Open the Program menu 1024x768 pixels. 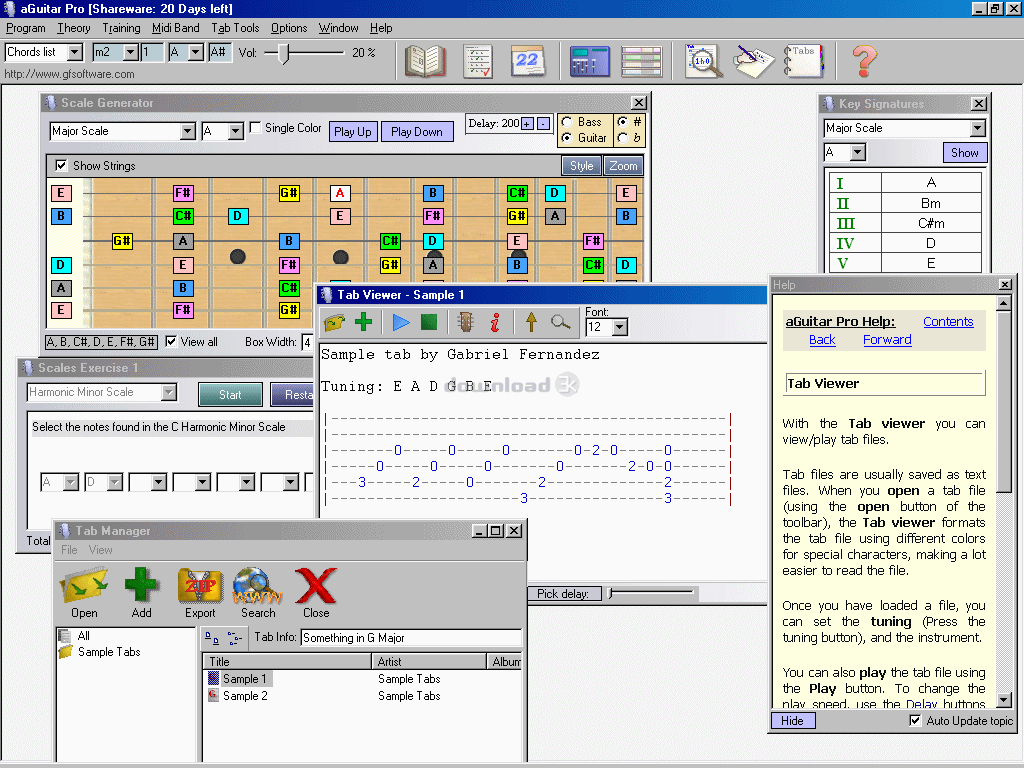point(26,28)
